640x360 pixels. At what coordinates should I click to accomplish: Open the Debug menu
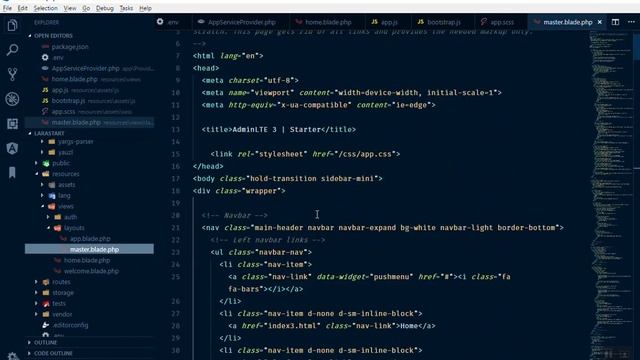pos(104,8)
